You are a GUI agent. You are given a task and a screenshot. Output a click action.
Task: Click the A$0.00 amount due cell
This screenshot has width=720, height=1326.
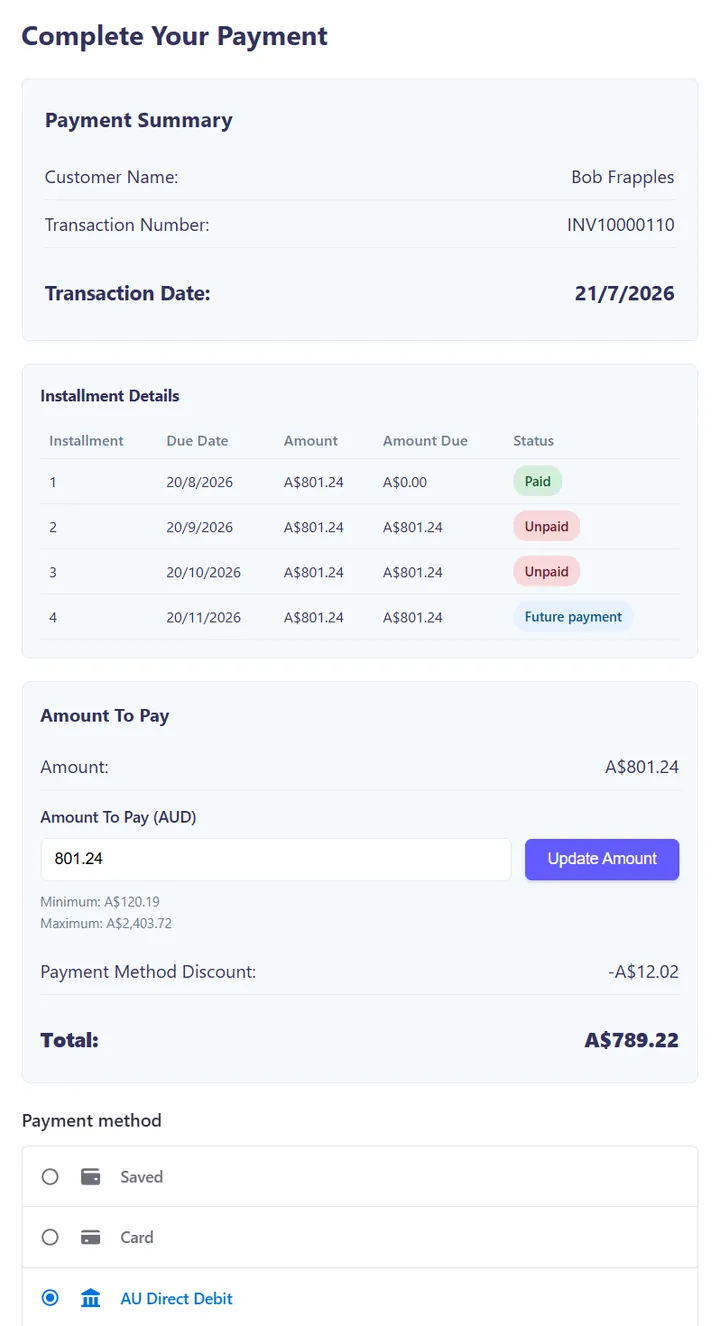pyautogui.click(x=405, y=482)
